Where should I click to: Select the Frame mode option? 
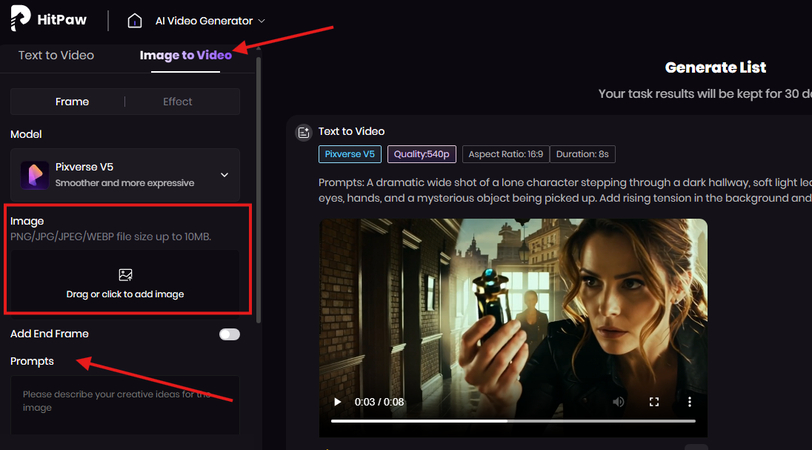click(72, 102)
